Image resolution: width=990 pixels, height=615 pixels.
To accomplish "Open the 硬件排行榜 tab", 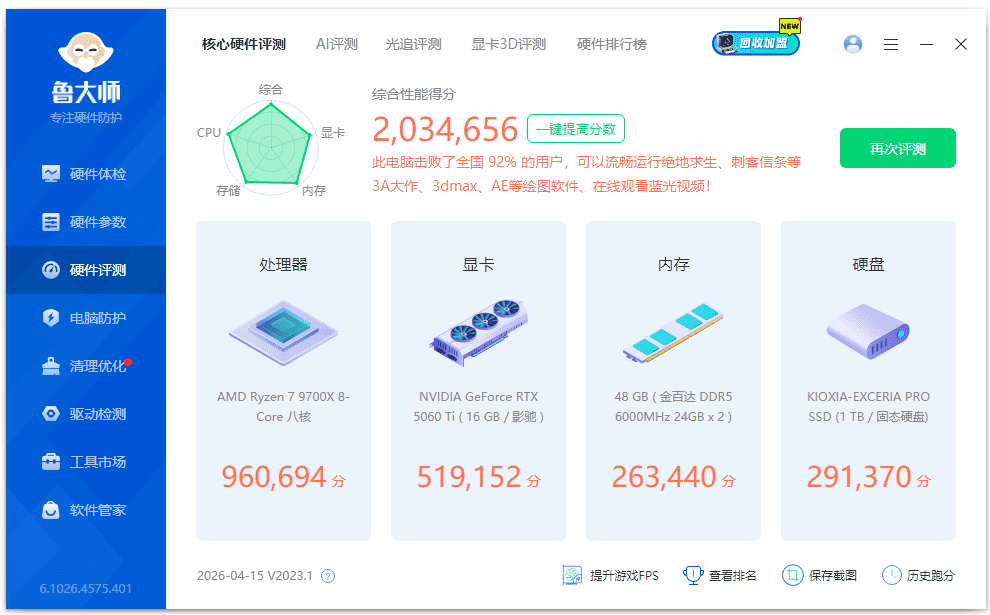I will [611, 44].
